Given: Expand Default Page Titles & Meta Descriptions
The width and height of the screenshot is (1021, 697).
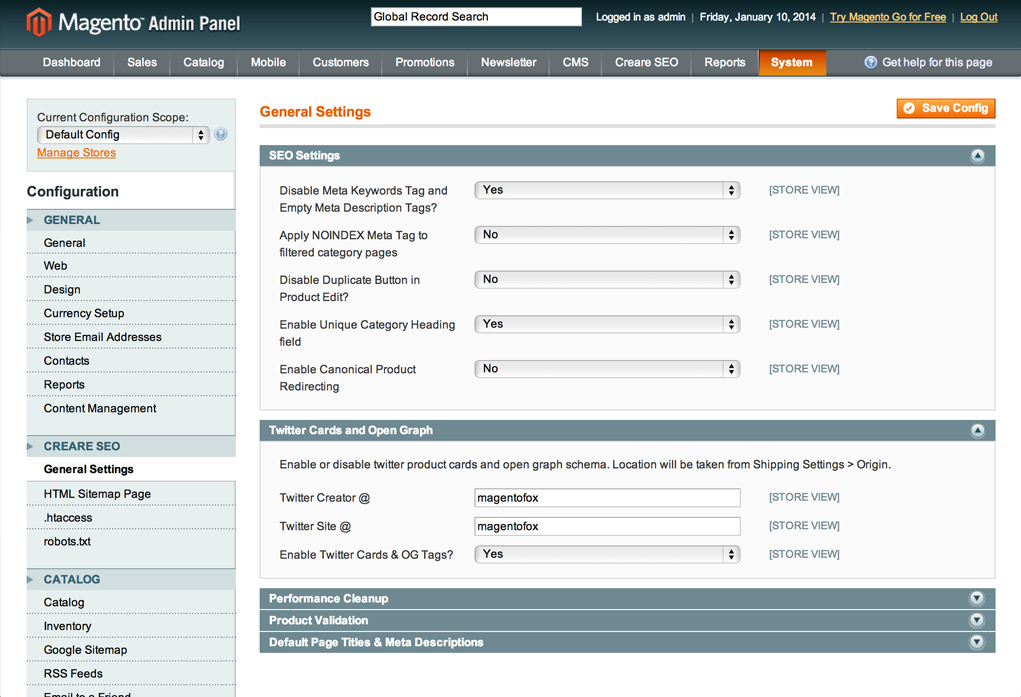Looking at the screenshot, I should click(976, 642).
